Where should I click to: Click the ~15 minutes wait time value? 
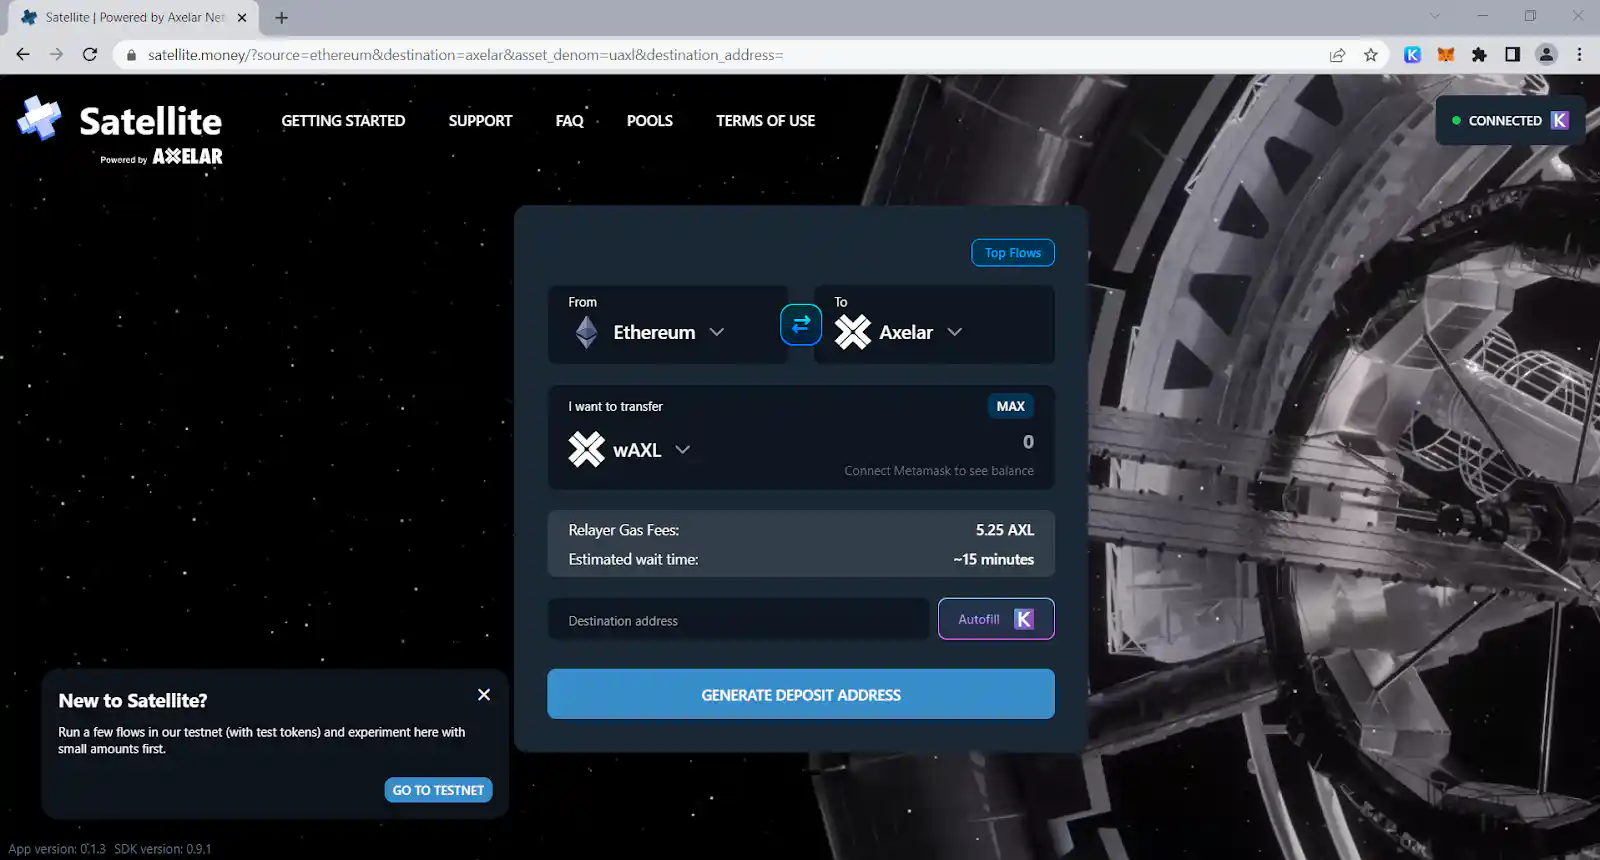coord(994,560)
